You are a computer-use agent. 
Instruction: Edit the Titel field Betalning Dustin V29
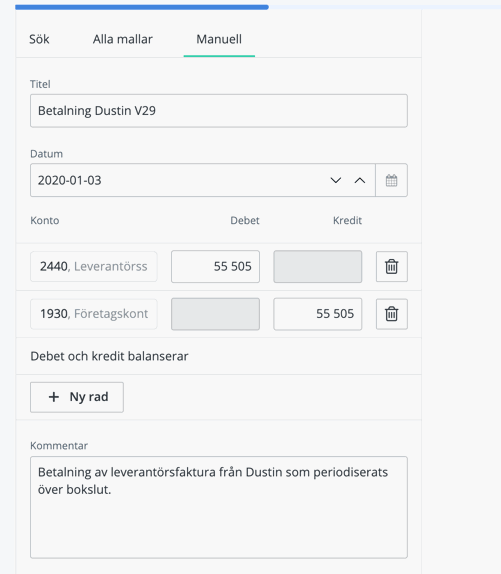coord(219,111)
